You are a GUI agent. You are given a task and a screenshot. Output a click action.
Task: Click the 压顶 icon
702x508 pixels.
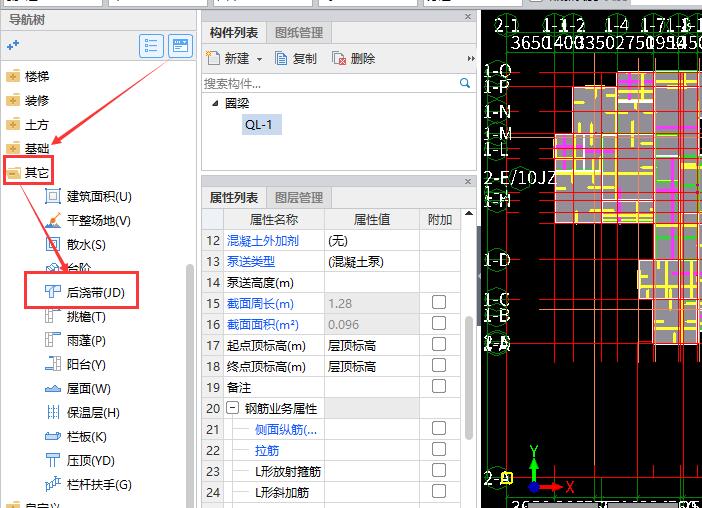(52, 460)
